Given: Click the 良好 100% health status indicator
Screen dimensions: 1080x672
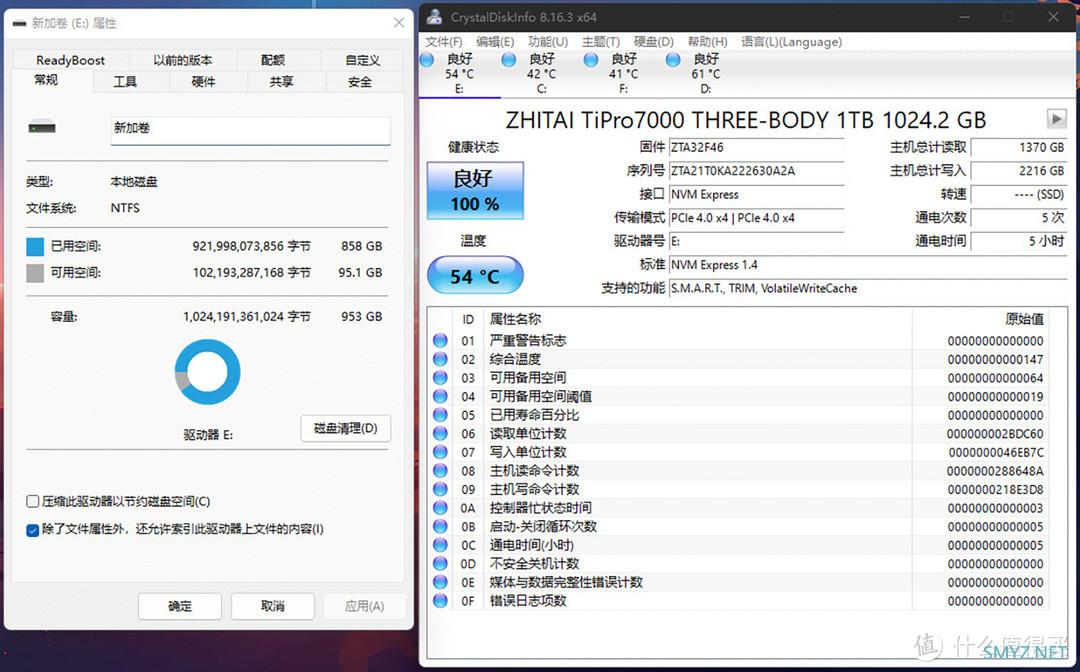Looking at the screenshot, I should (475, 191).
